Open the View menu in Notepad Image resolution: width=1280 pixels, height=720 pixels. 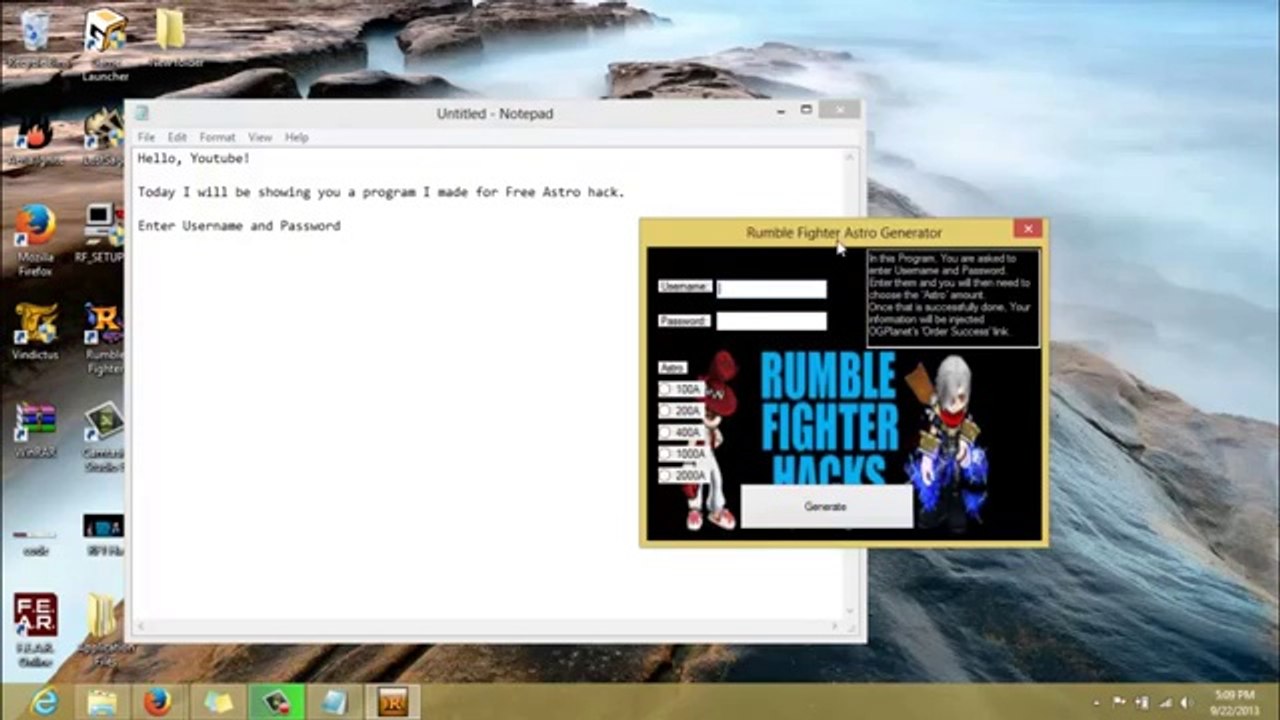[x=260, y=137]
